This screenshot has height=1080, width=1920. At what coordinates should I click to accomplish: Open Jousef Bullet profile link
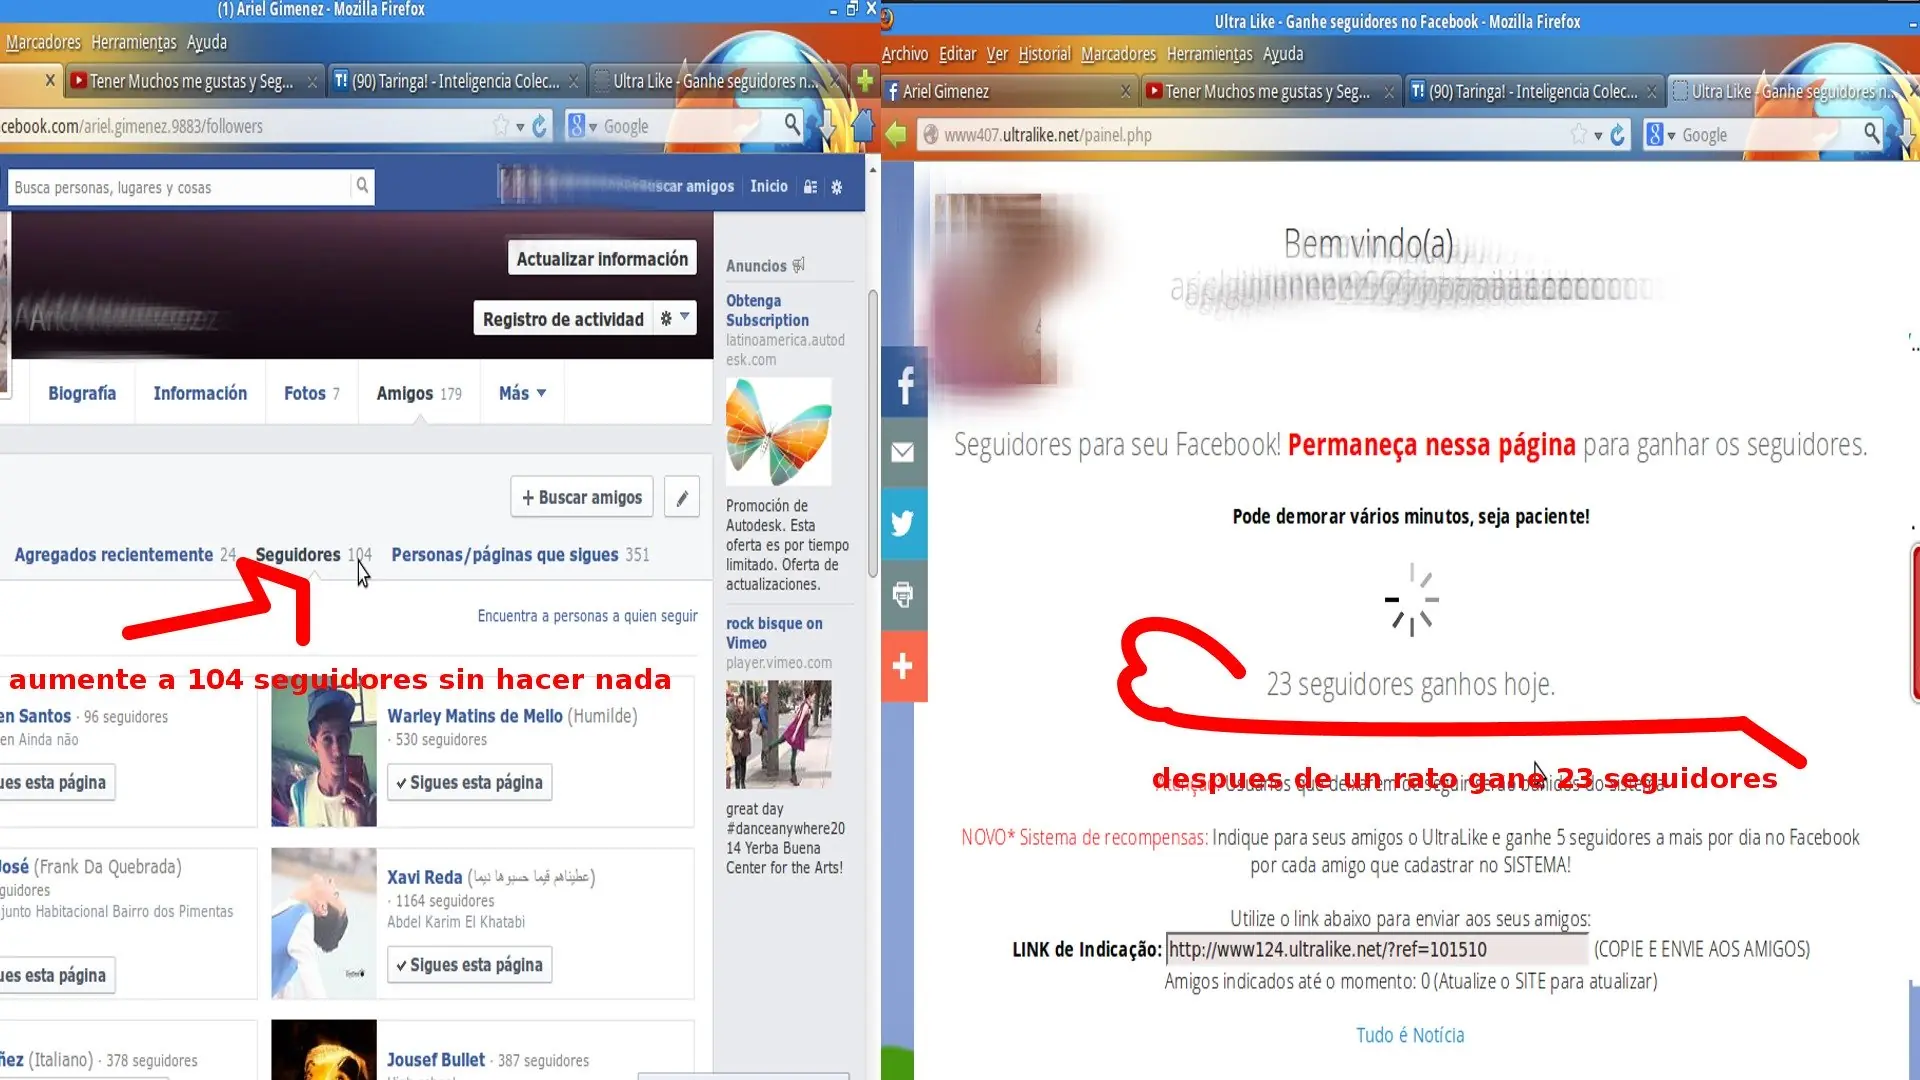tap(436, 1060)
